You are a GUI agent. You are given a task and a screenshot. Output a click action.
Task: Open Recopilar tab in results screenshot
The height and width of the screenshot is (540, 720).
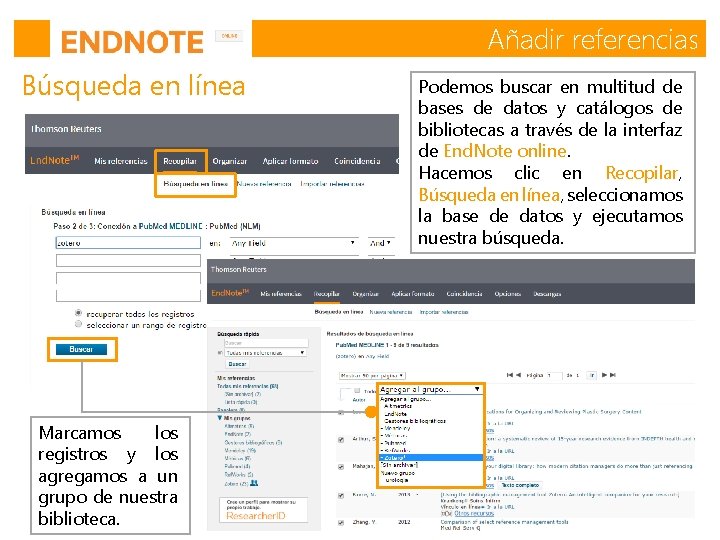pyautogui.click(x=326, y=294)
